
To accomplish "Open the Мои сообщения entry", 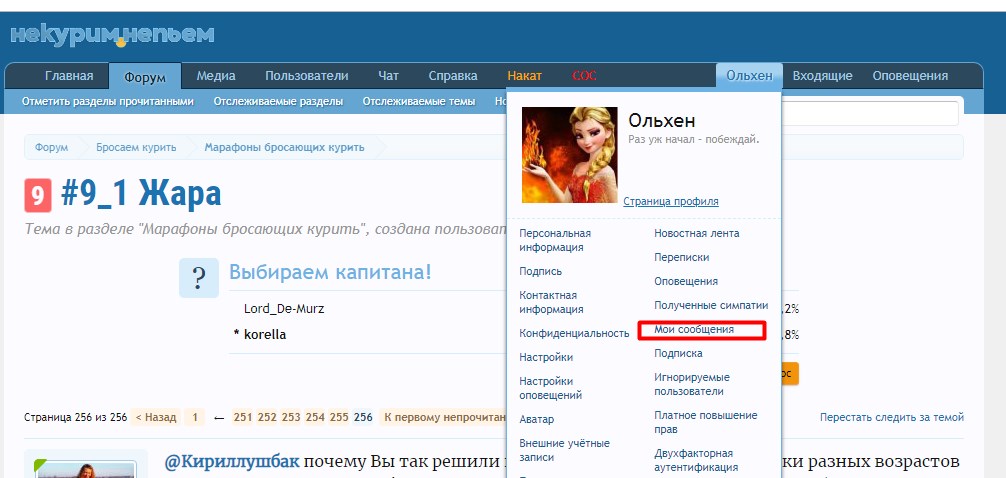I will click(x=694, y=329).
